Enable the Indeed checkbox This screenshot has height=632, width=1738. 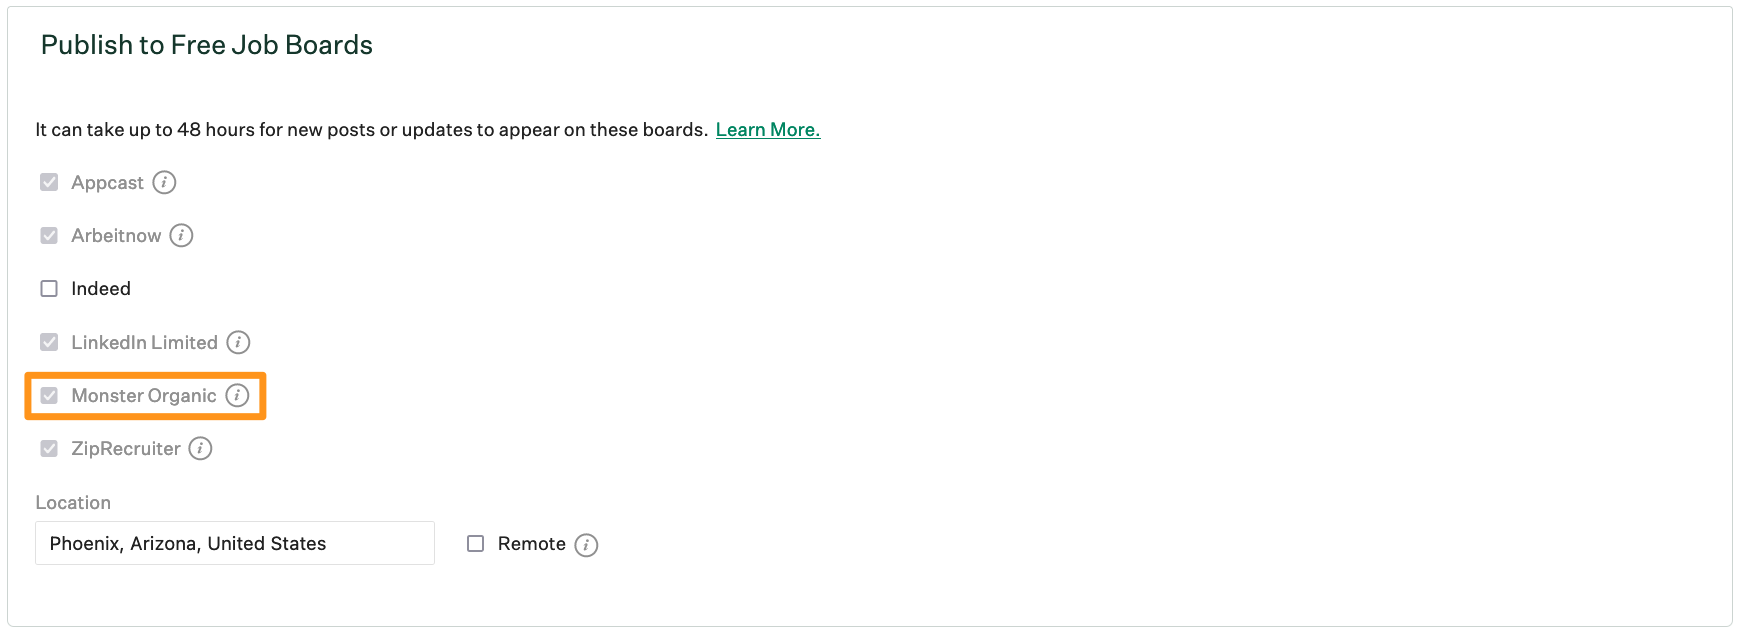point(50,288)
